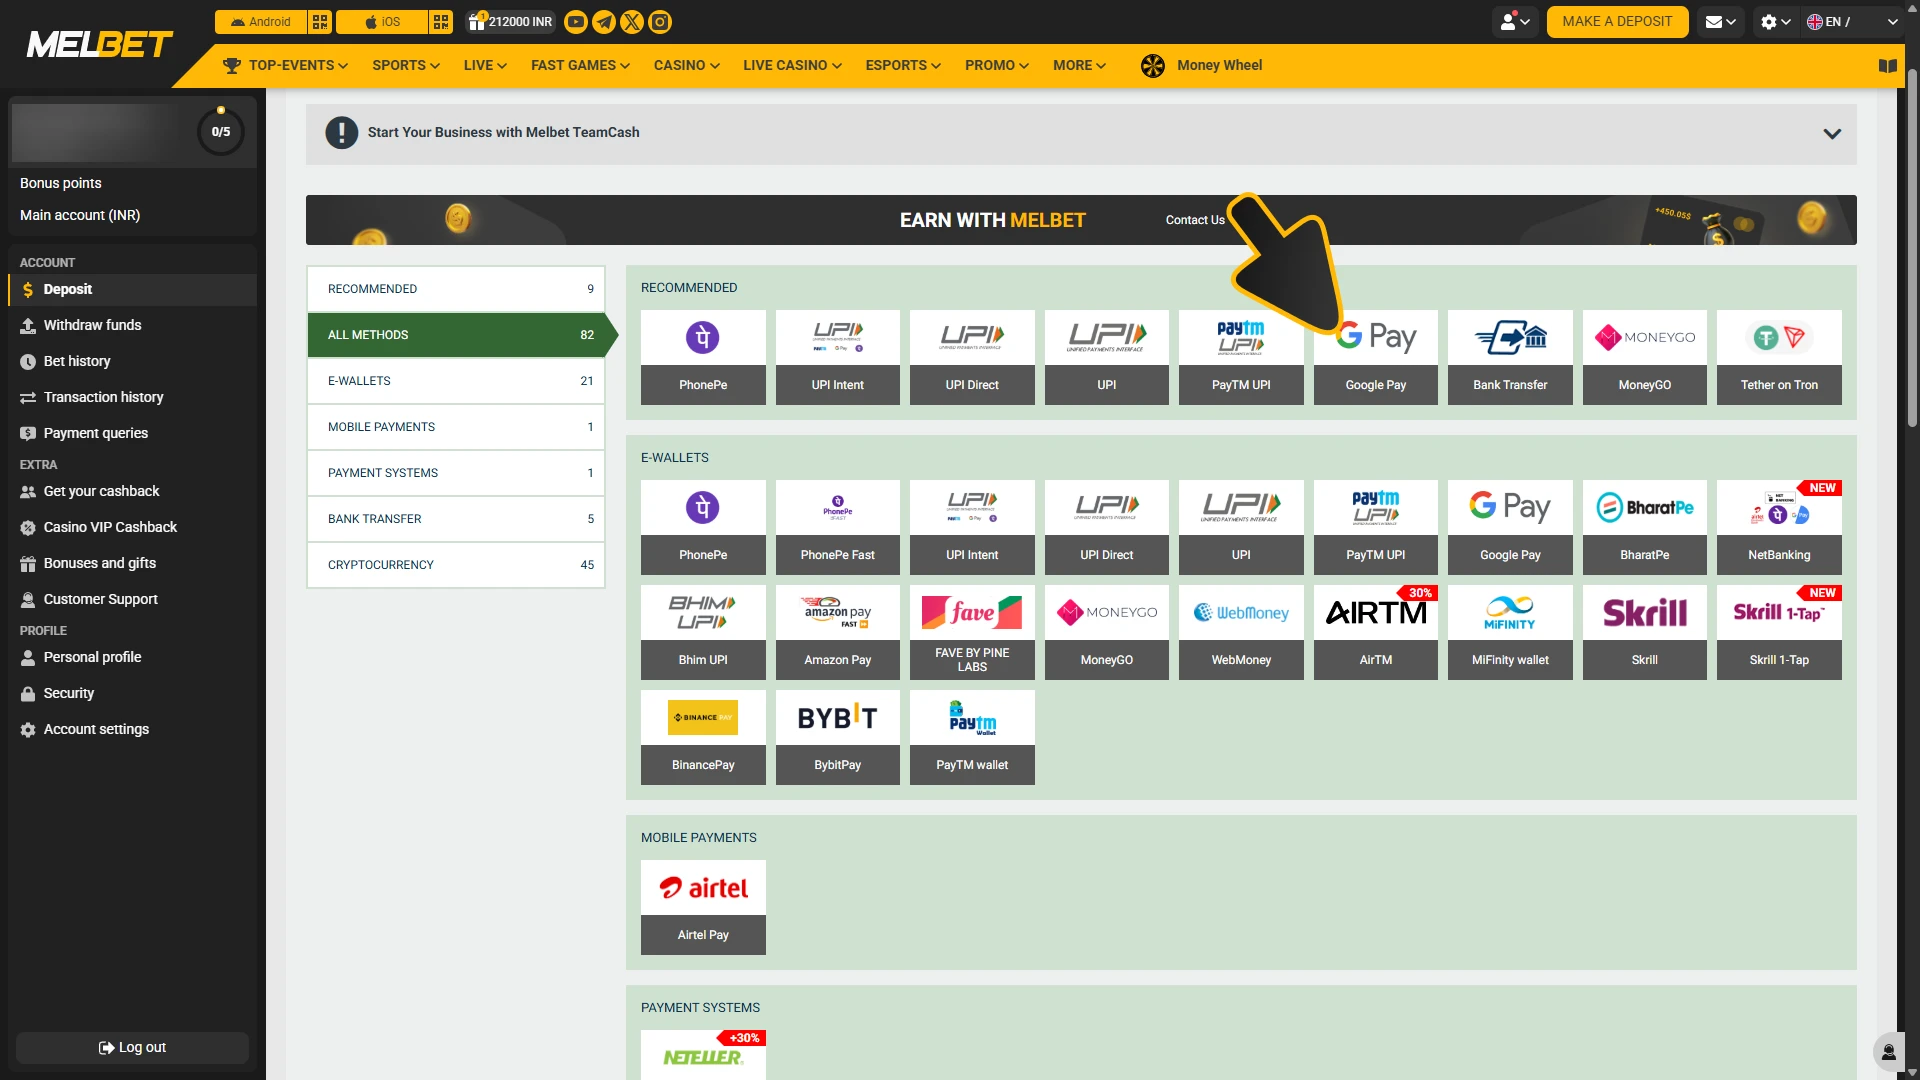
Task: Open the Instagram social icon
Action: [660, 22]
